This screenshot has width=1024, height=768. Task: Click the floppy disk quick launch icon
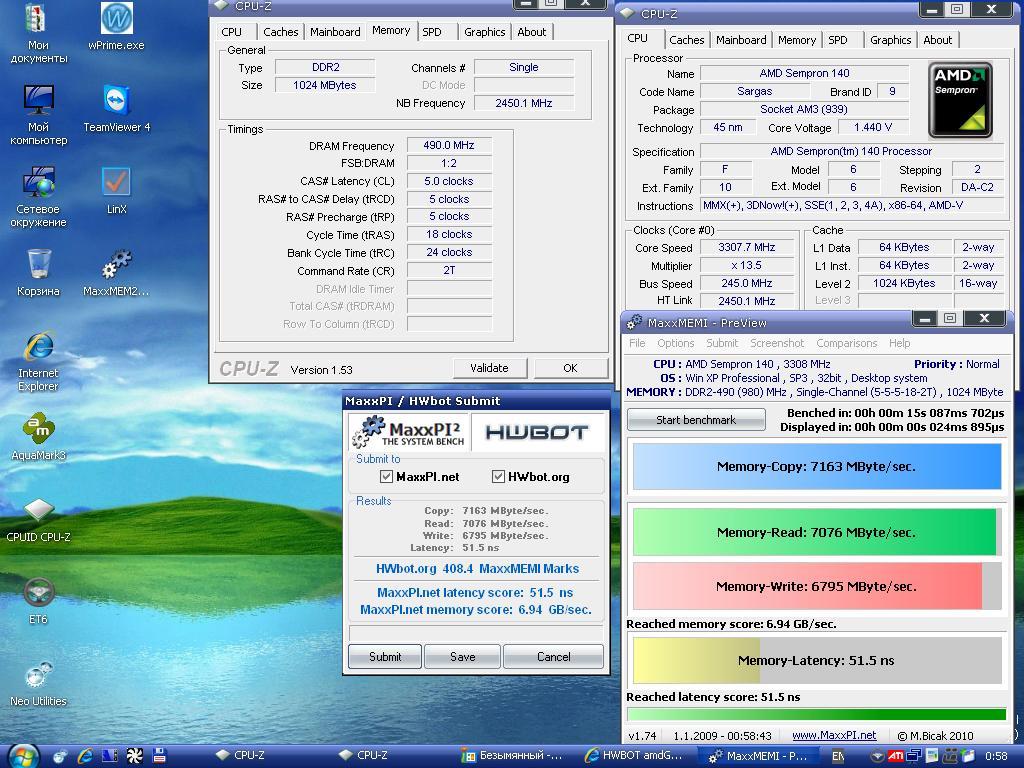click(159, 756)
